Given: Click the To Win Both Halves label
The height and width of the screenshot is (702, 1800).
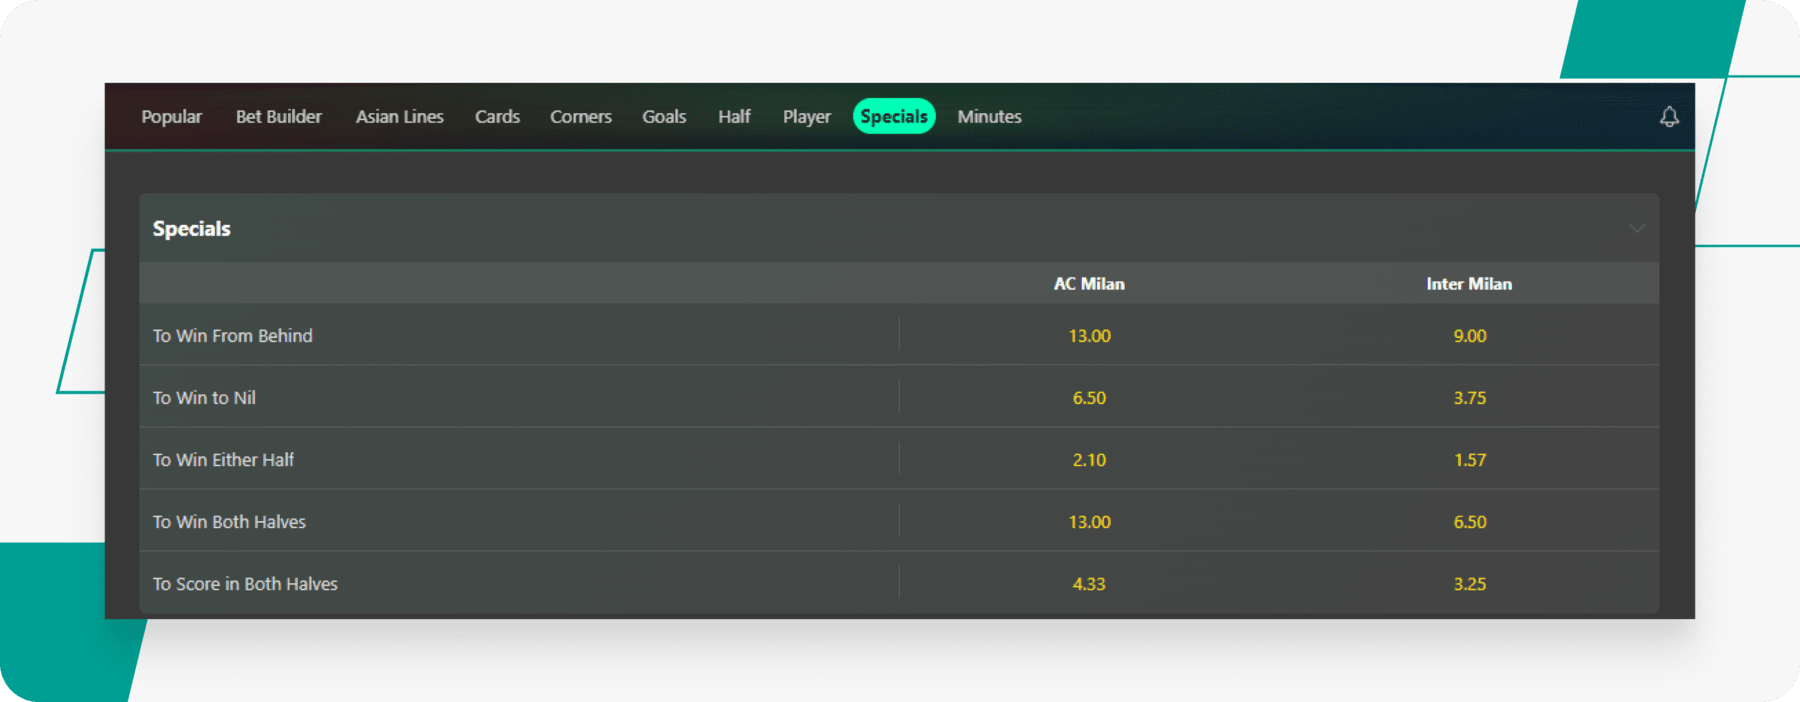Looking at the screenshot, I should point(229,522).
